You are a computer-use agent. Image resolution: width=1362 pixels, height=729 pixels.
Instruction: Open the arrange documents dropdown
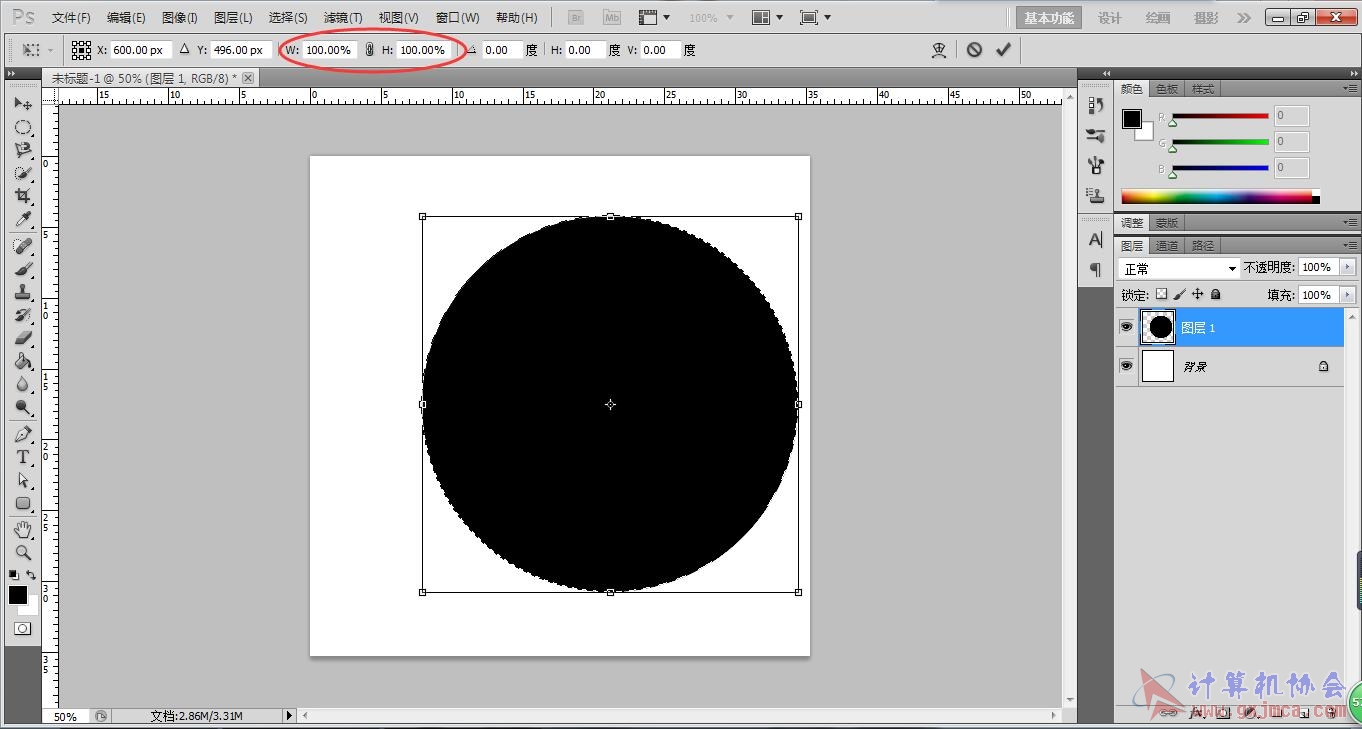pos(767,18)
